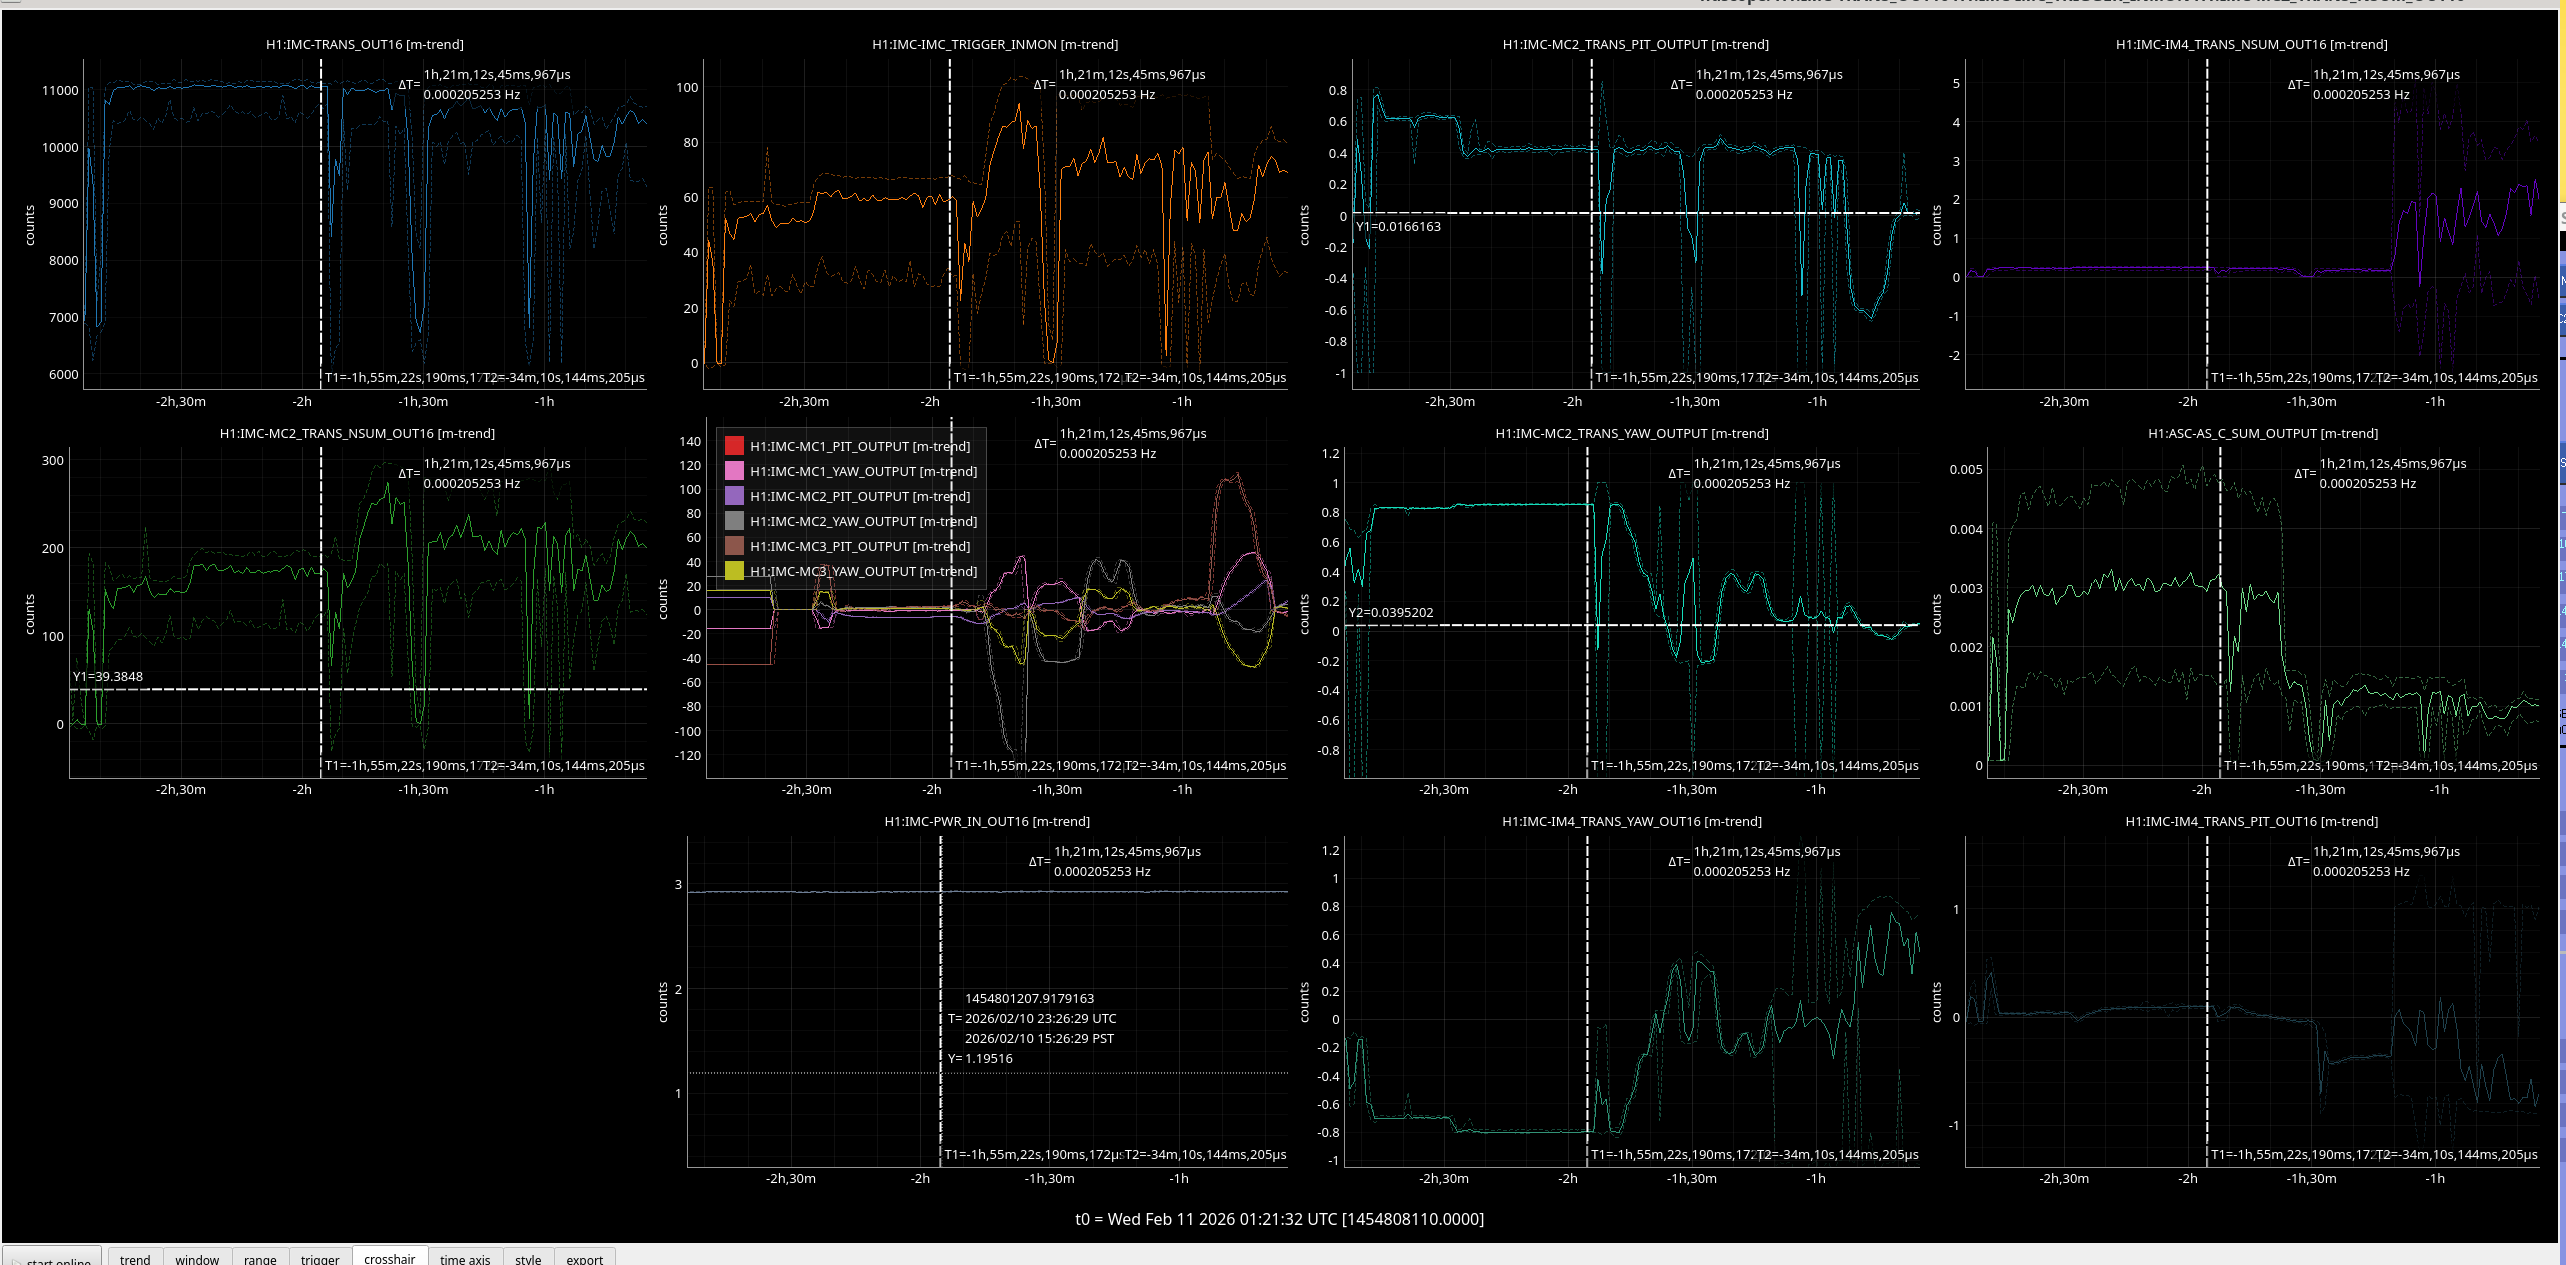Viewport: 2566px width, 1265px height.
Task: Switch to the export tab
Action: point(584,1258)
